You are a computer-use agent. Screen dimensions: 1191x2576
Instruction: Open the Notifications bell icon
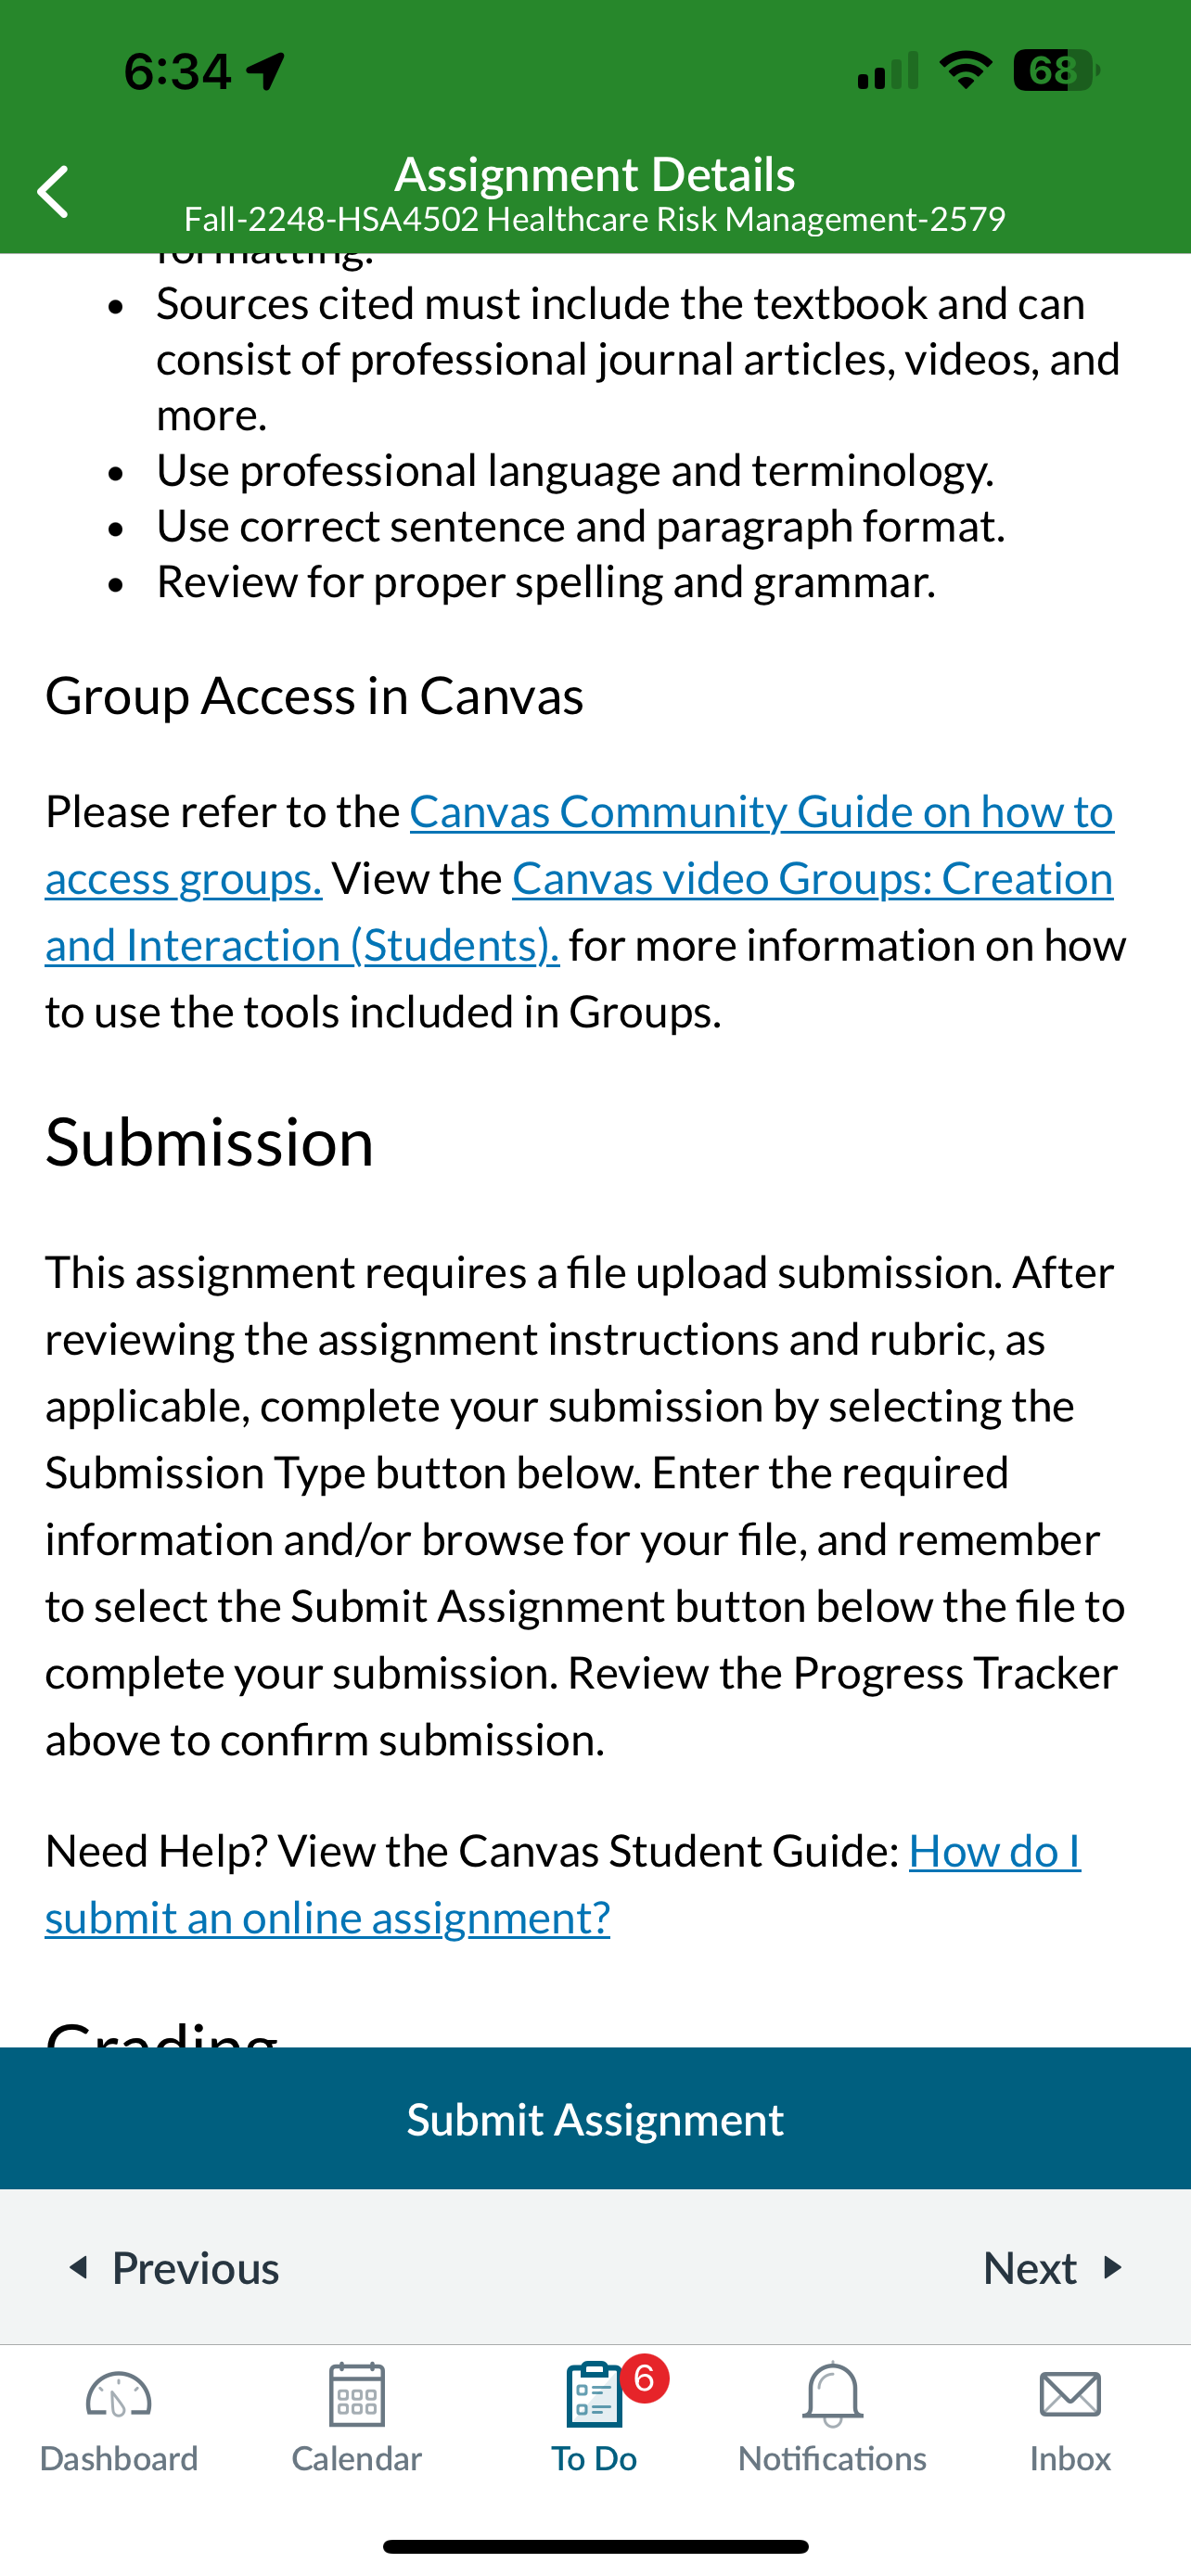(x=832, y=2394)
